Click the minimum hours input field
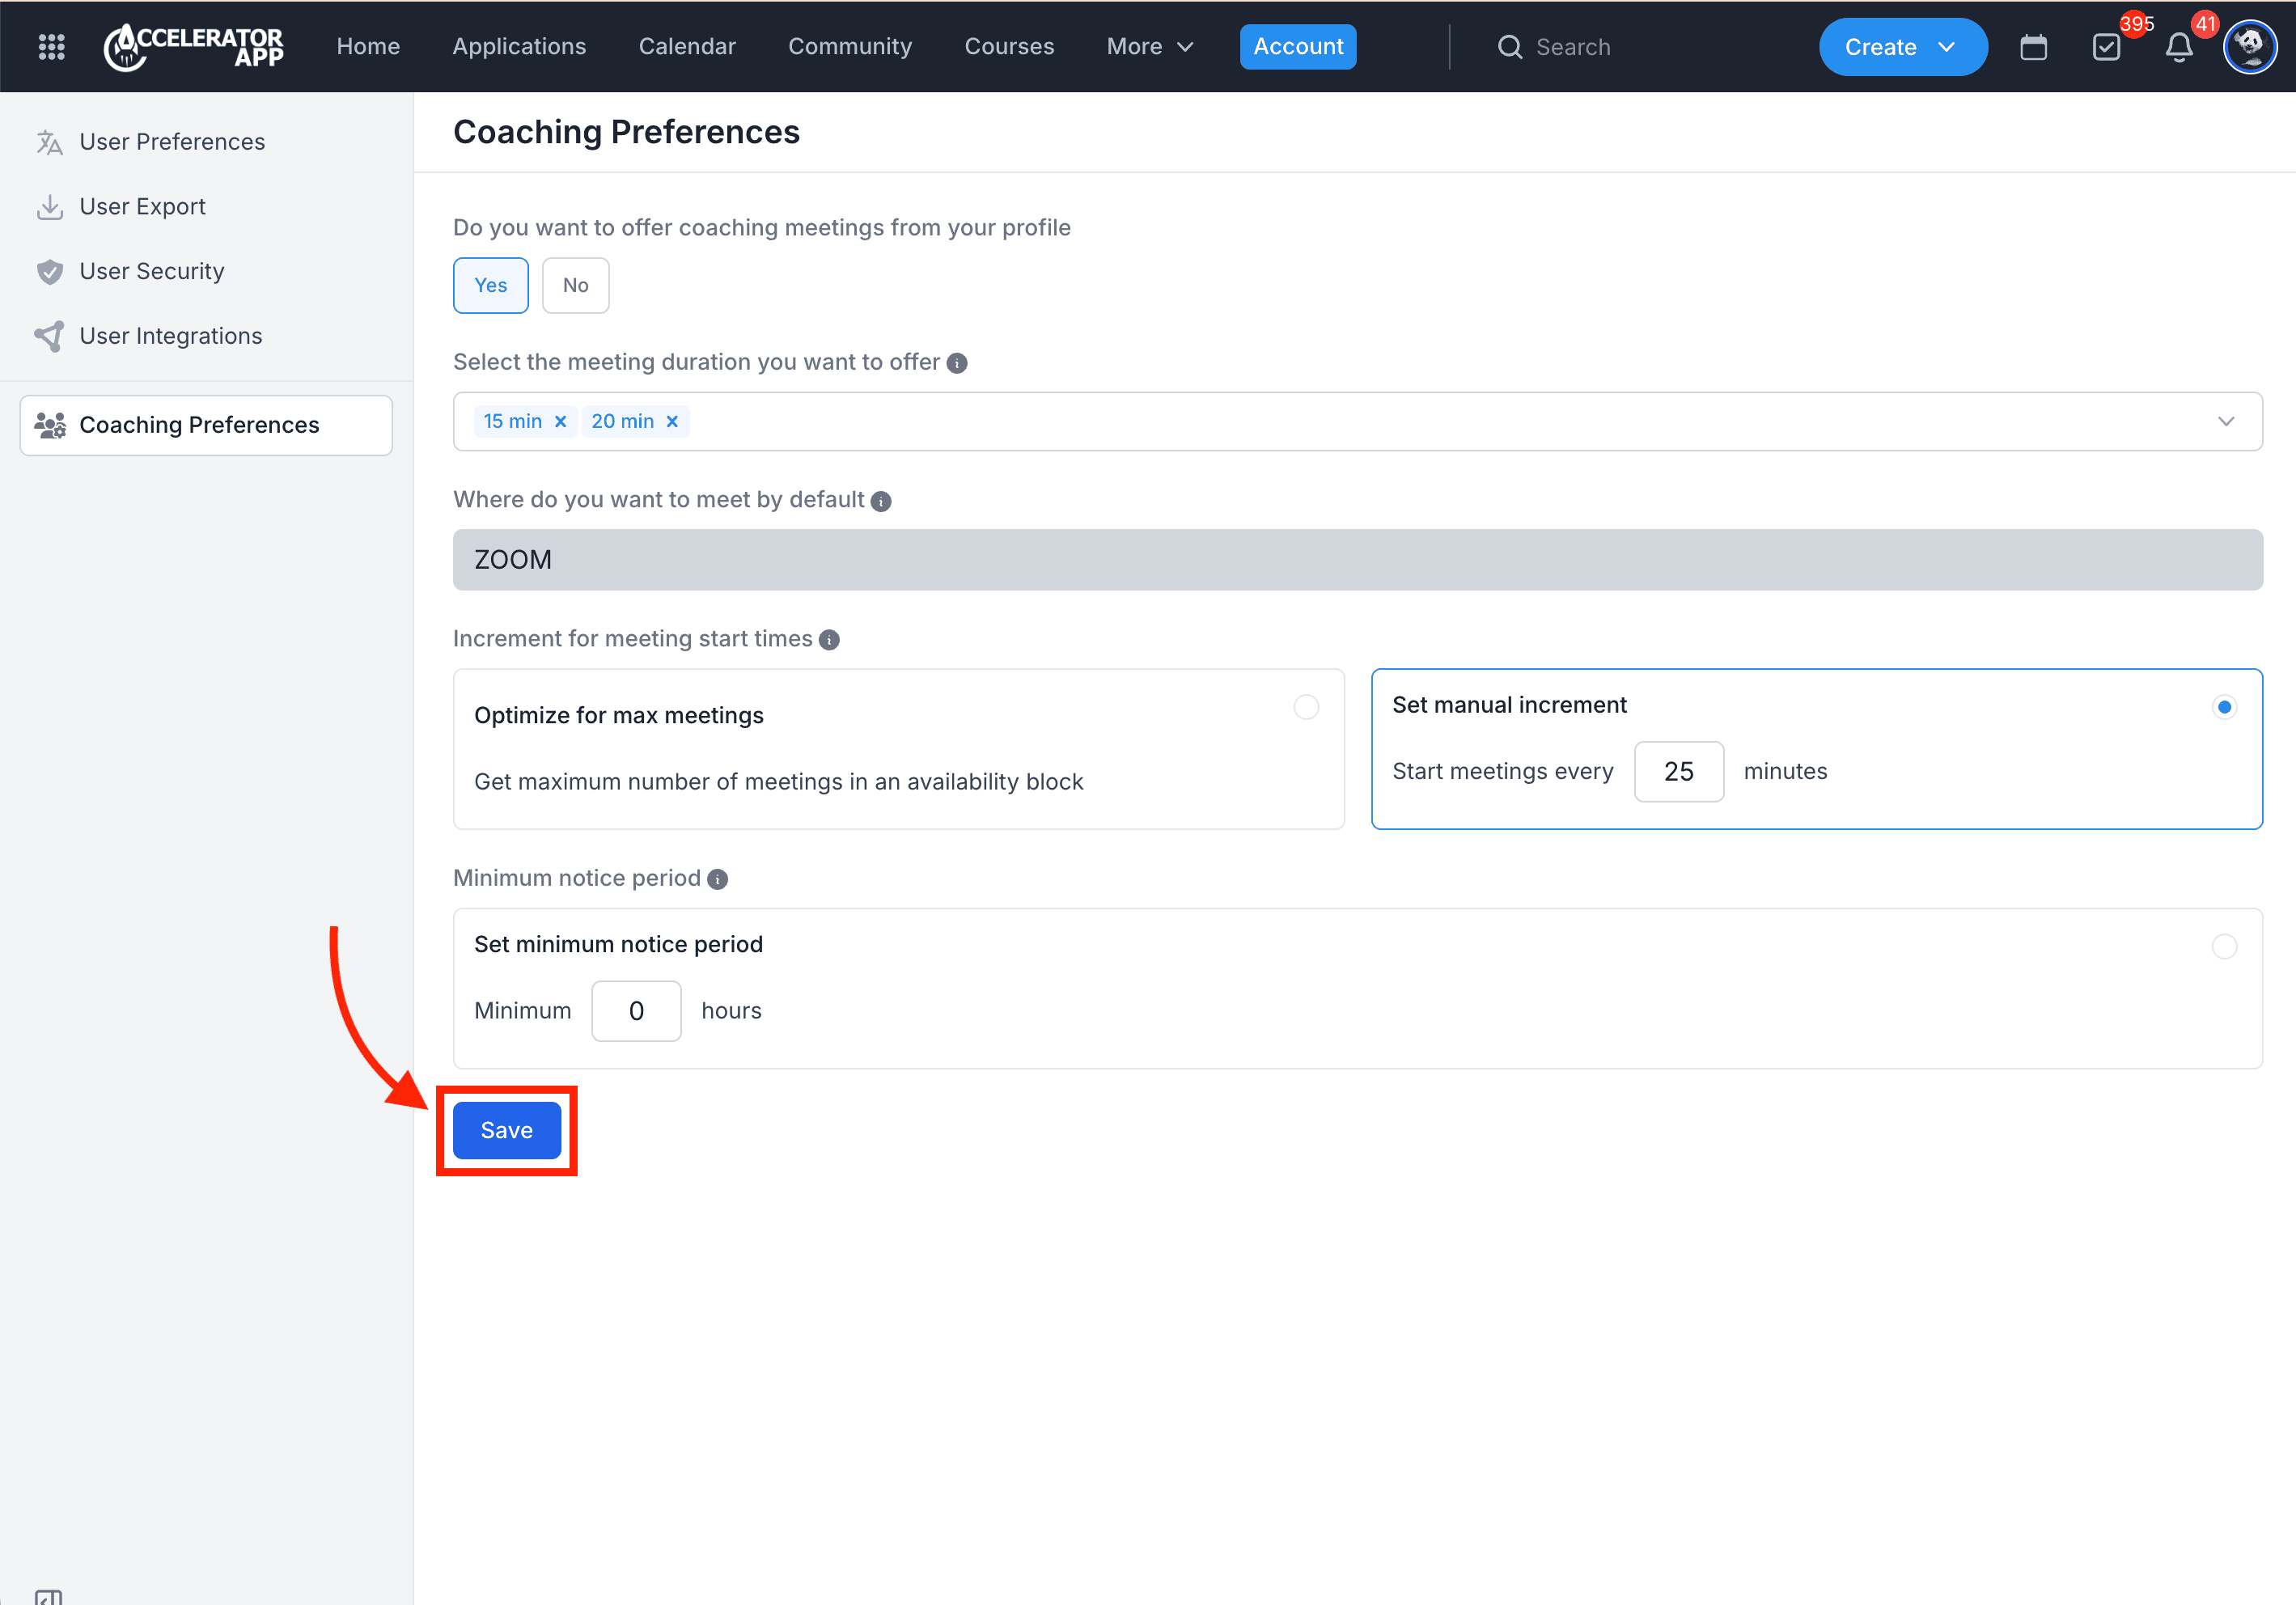The image size is (2296, 1605). click(x=636, y=1011)
